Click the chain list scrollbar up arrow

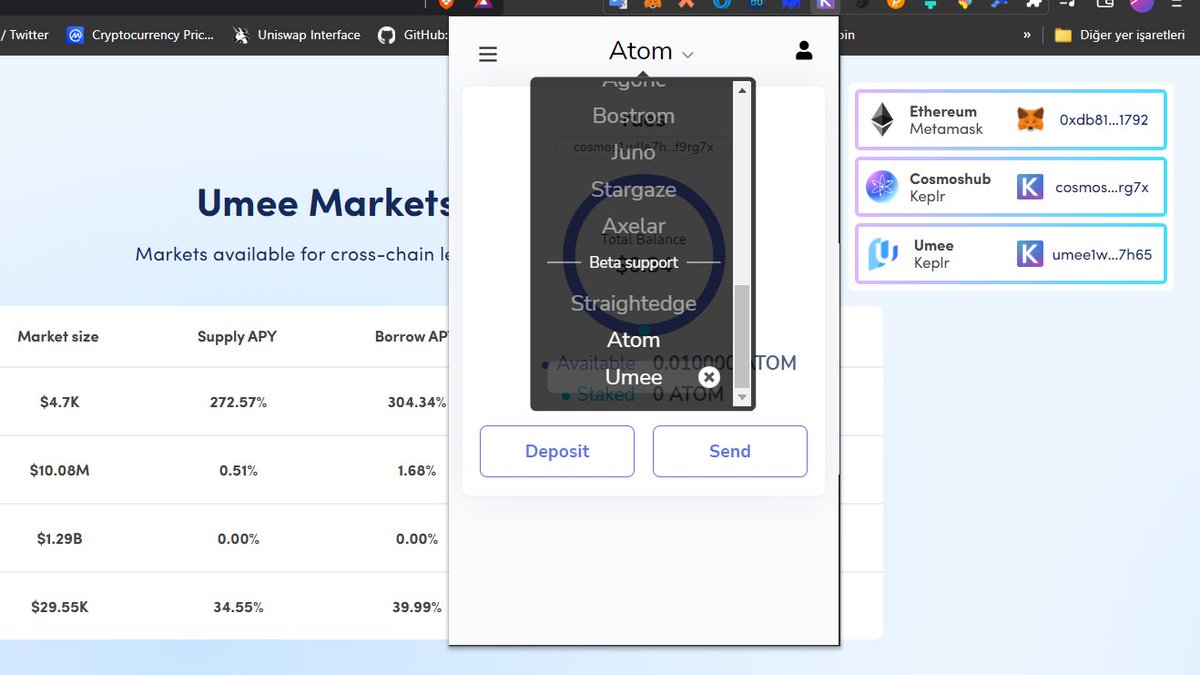(741, 91)
